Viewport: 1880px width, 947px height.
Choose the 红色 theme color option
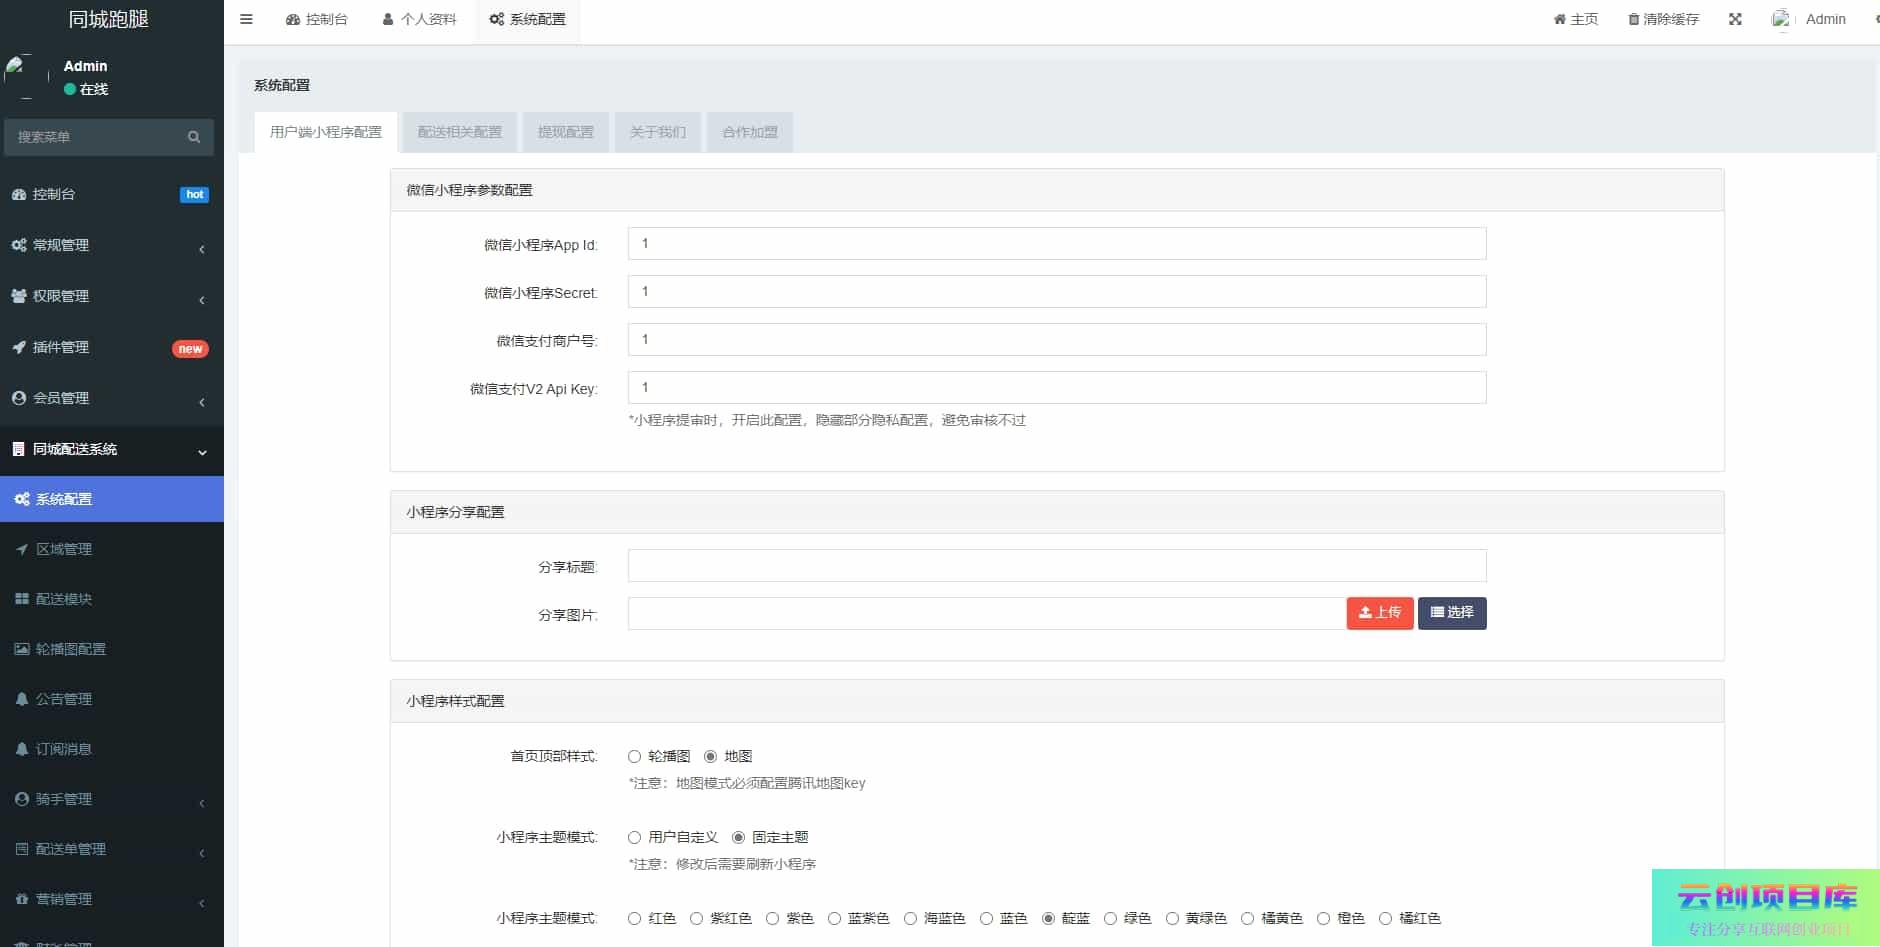634,919
